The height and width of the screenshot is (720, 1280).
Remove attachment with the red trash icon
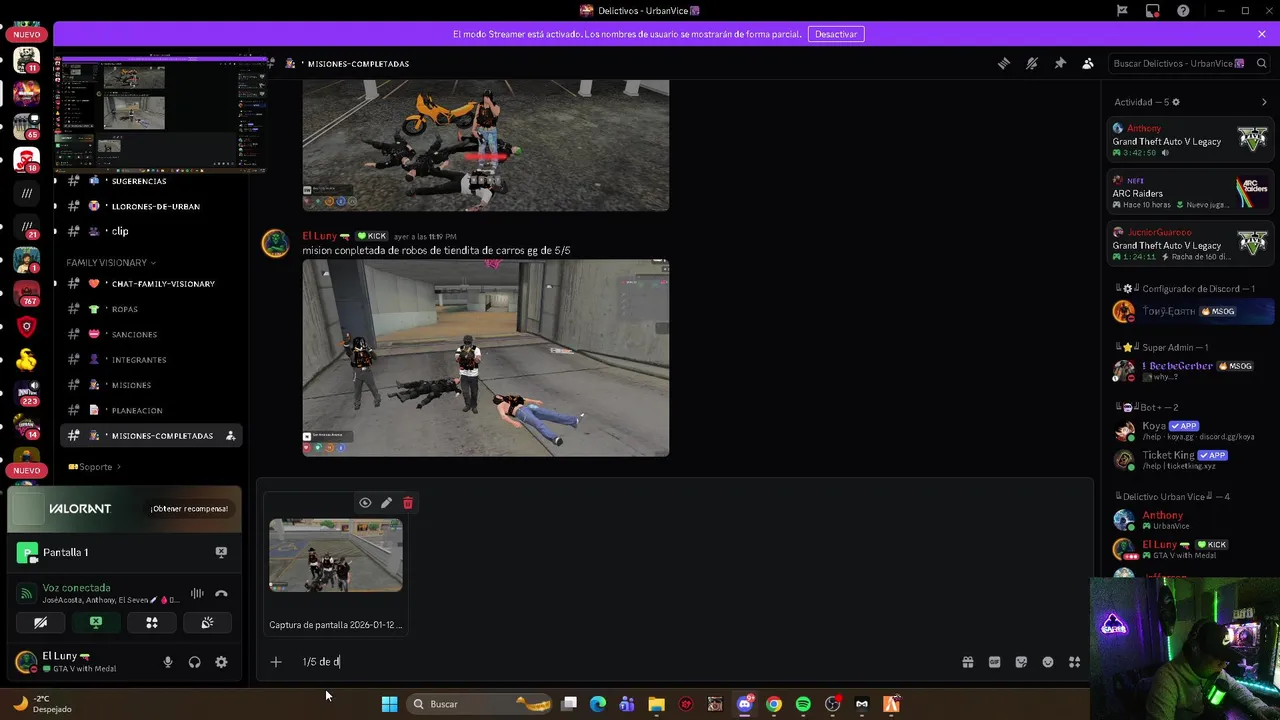coord(407,503)
